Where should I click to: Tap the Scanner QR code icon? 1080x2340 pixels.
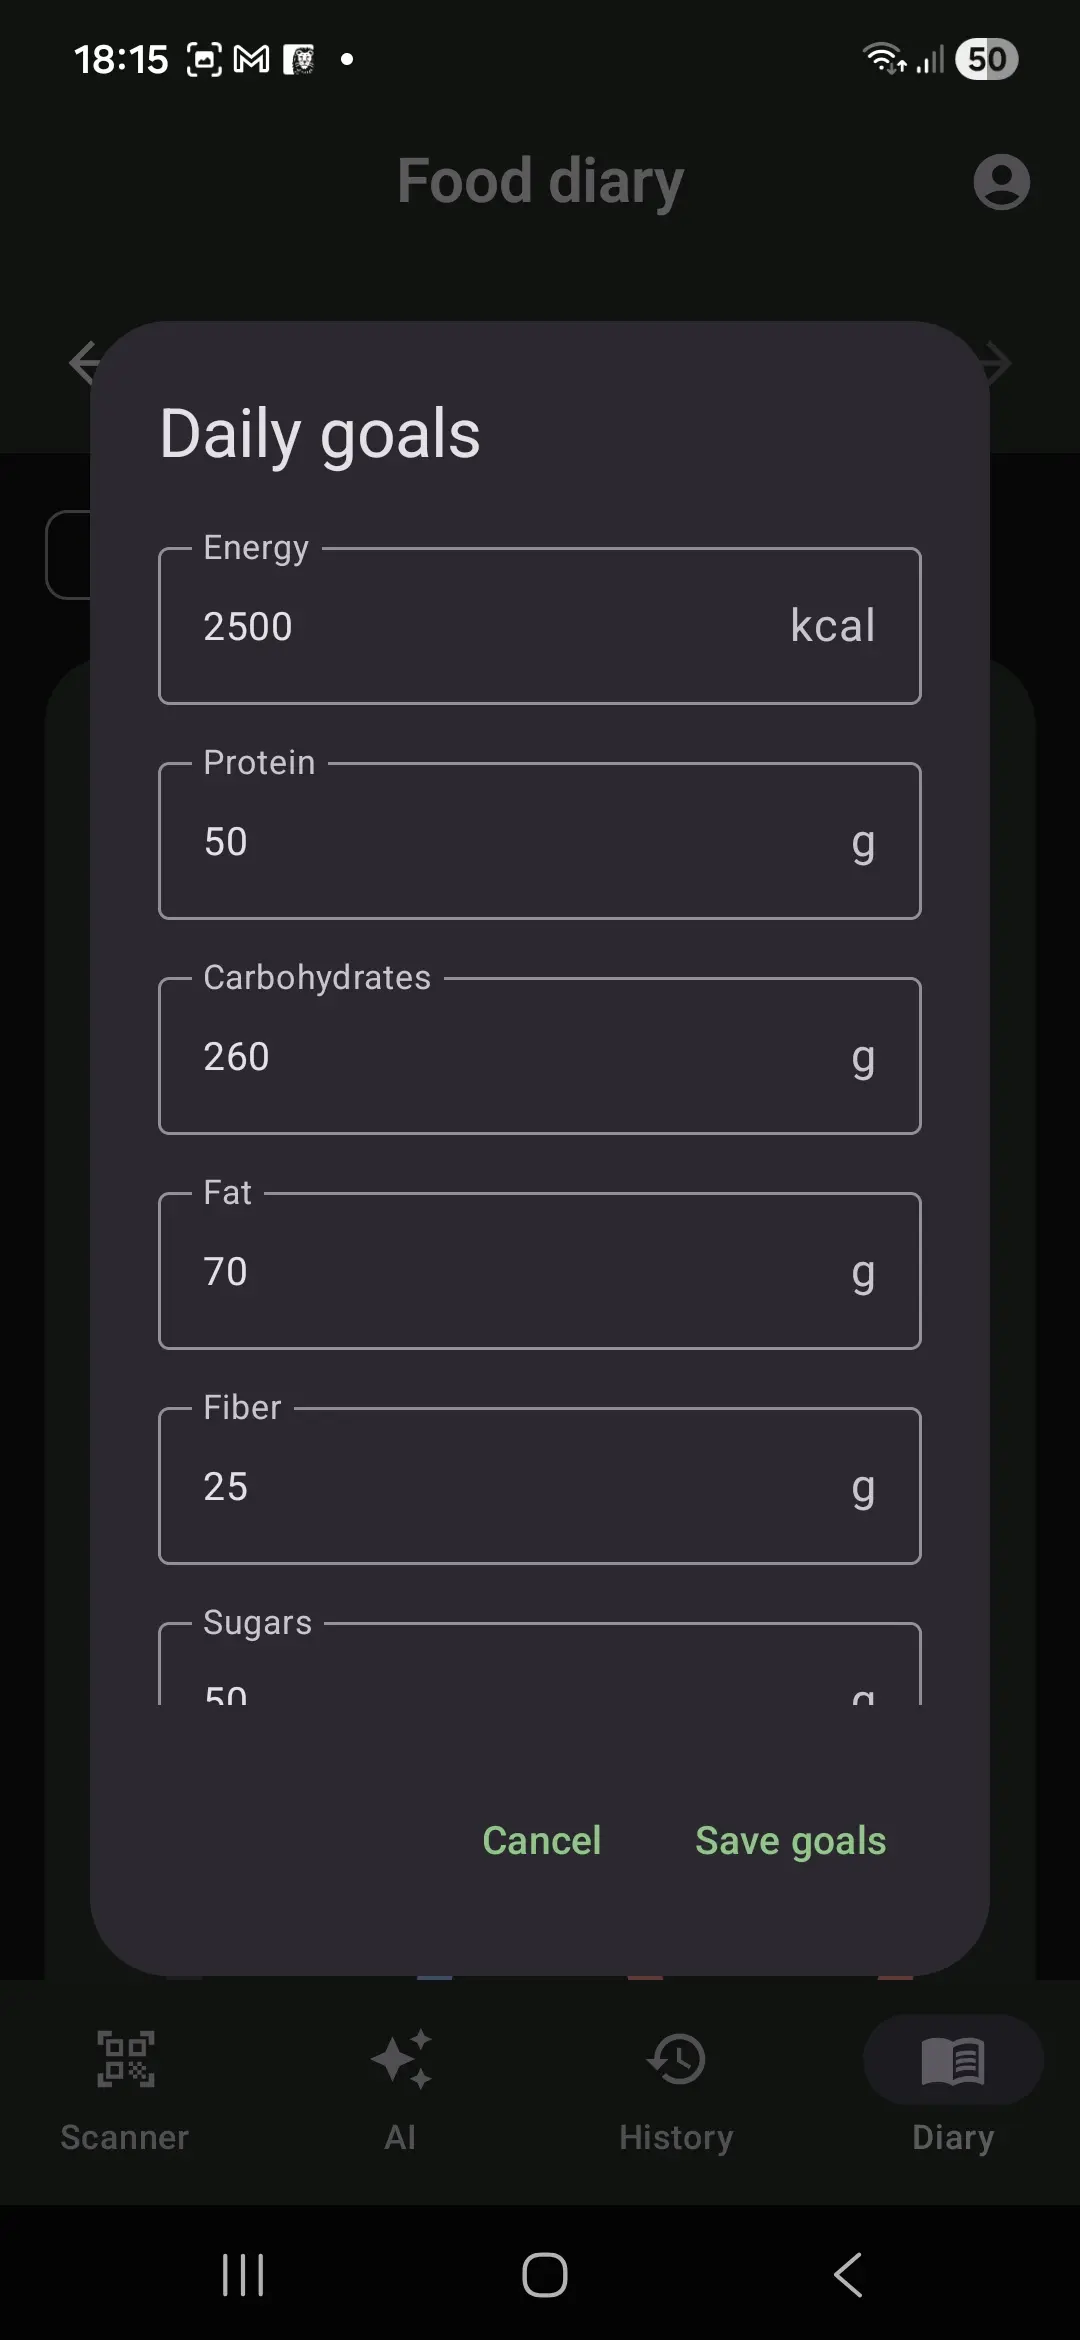click(125, 2059)
